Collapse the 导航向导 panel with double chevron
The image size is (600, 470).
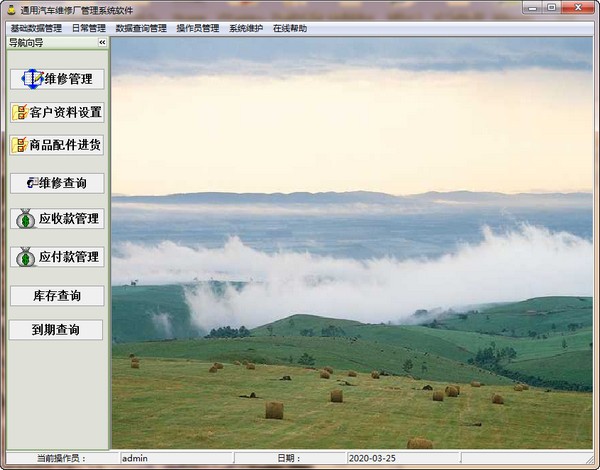tap(102, 42)
